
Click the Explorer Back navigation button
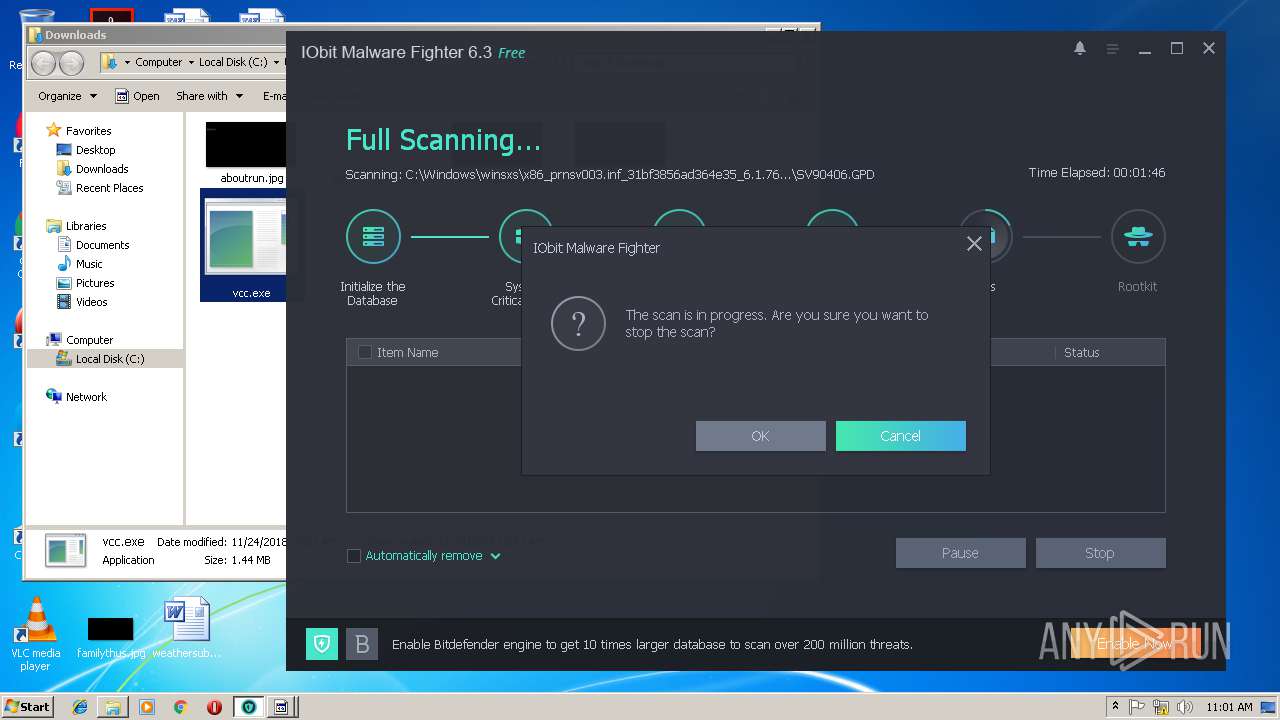[x=43, y=63]
